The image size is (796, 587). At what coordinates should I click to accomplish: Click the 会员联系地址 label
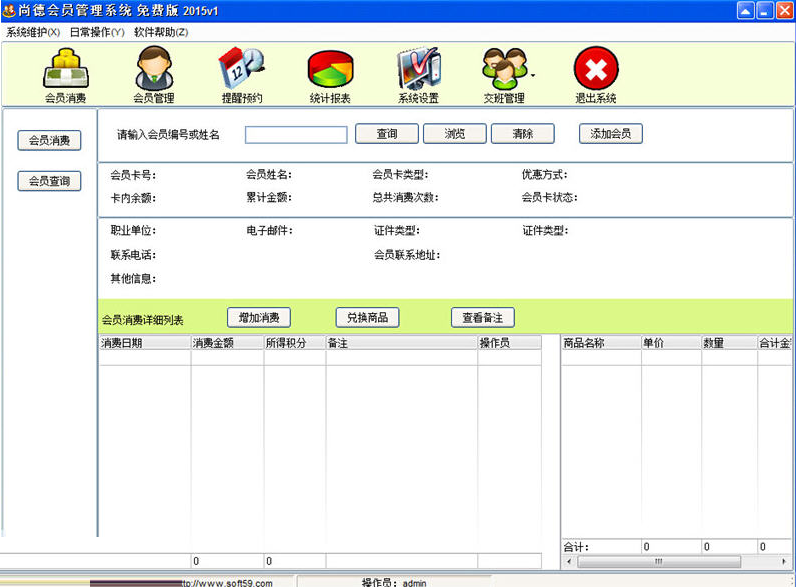[407, 255]
